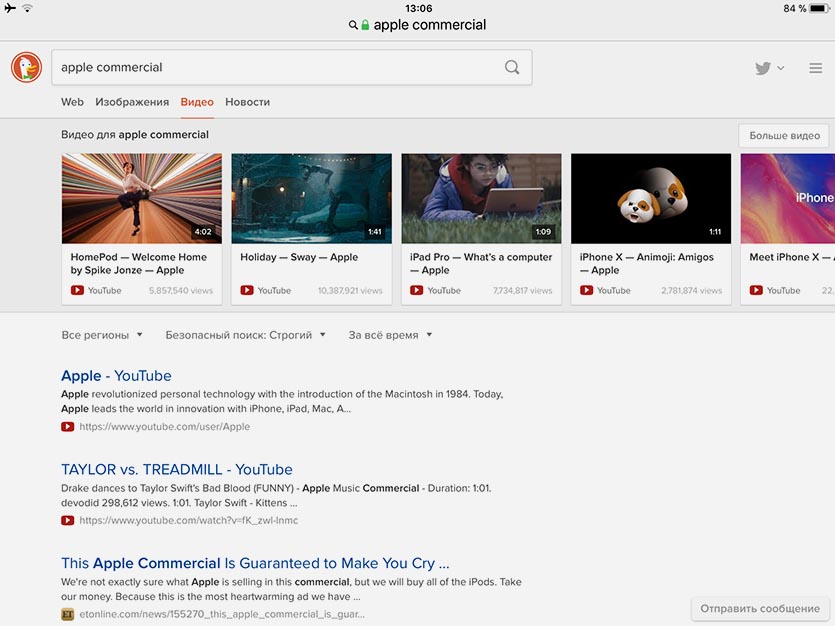Select the Видео tab
Viewport: 835px width, 626px height.
197,102
